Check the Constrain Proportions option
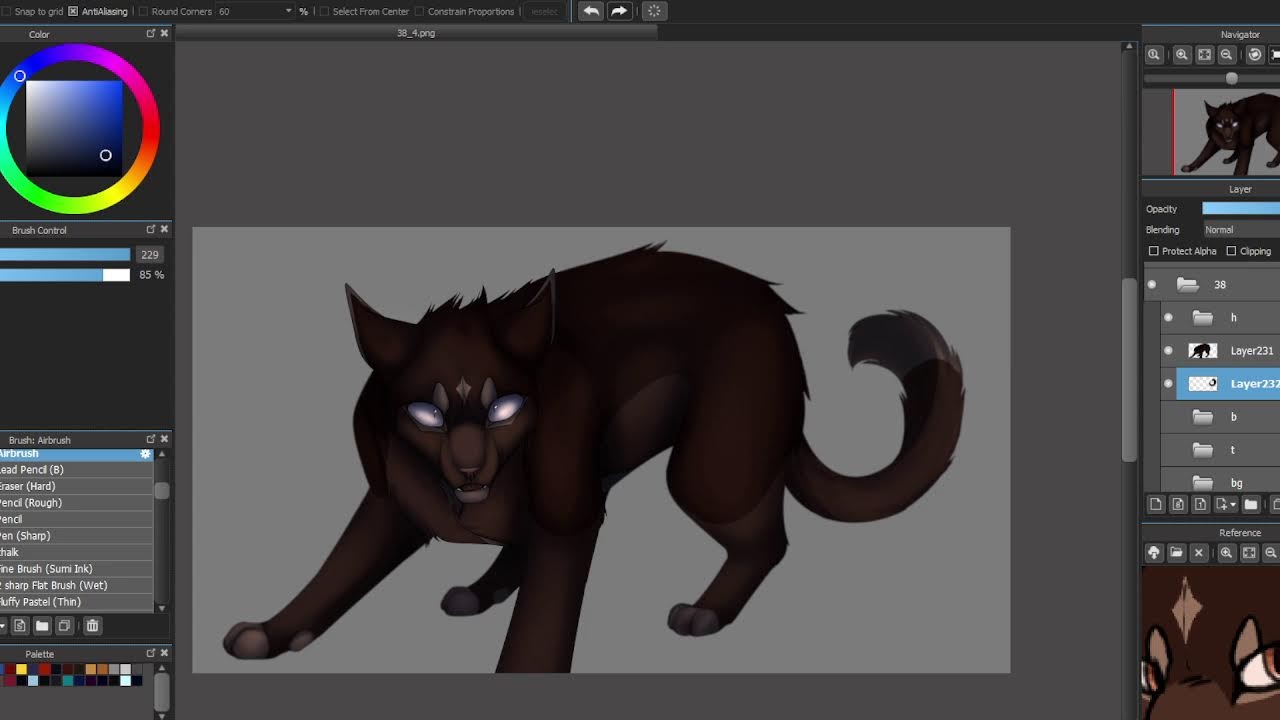Image resolution: width=1280 pixels, height=720 pixels. coord(419,12)
